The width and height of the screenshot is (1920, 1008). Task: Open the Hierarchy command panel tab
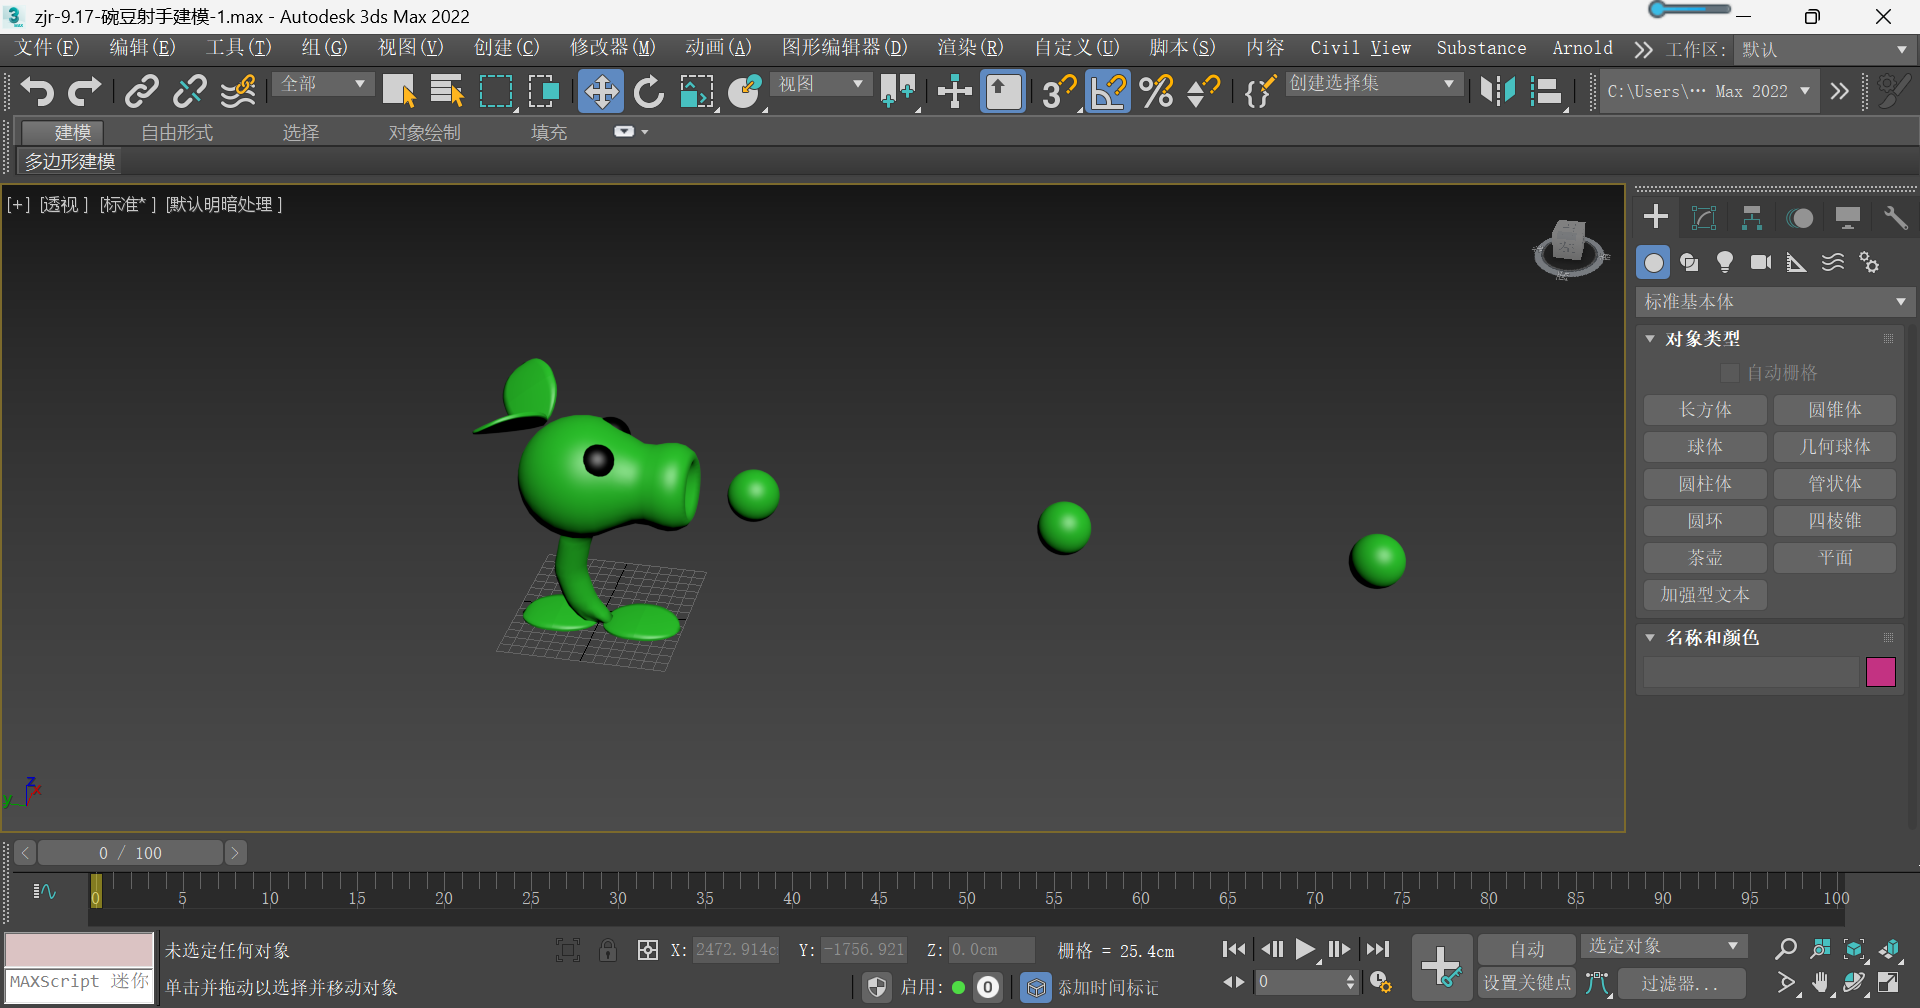(1752, 217)
